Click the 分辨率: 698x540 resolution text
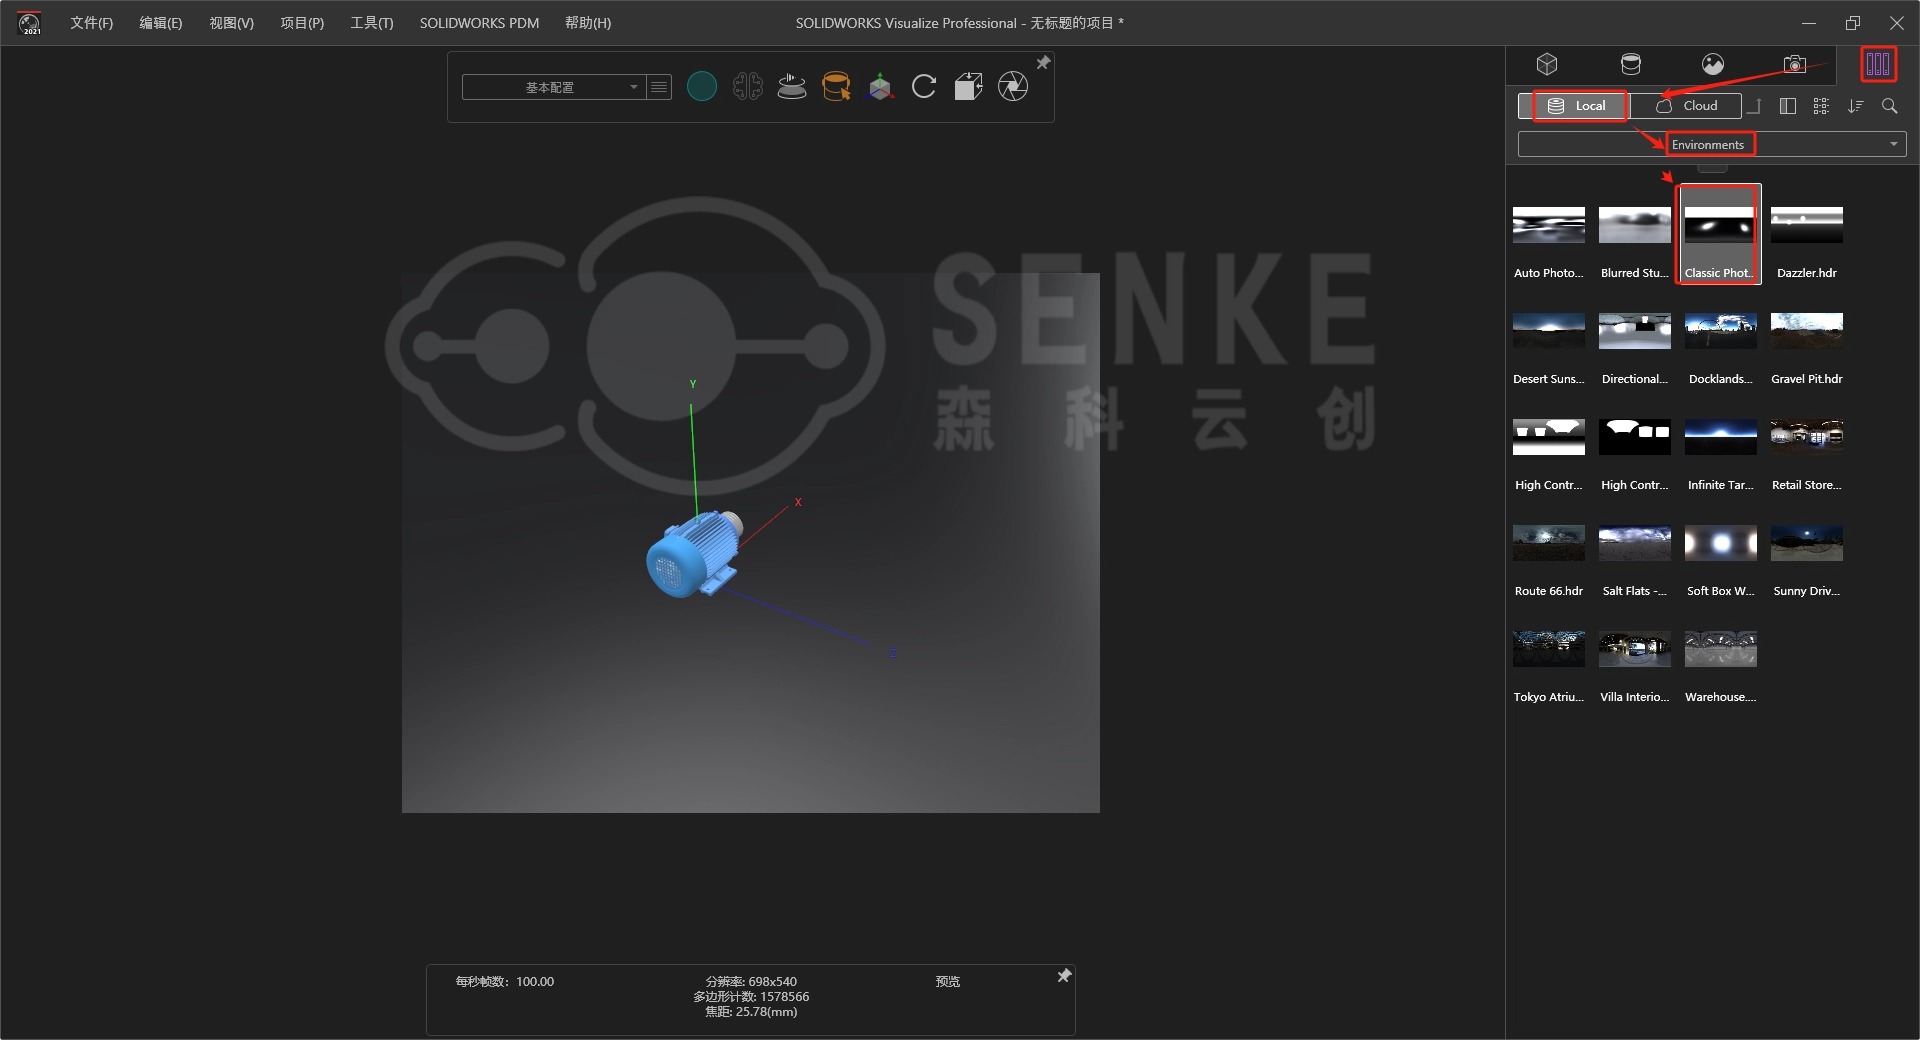1920x1040 pixels. [x=751, y=982]
